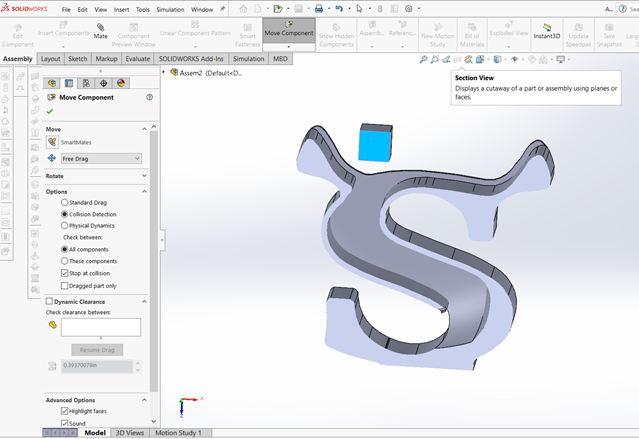Click the Move Component toolbar button
The image size is (639, 439).
click(x=289, y=30)
